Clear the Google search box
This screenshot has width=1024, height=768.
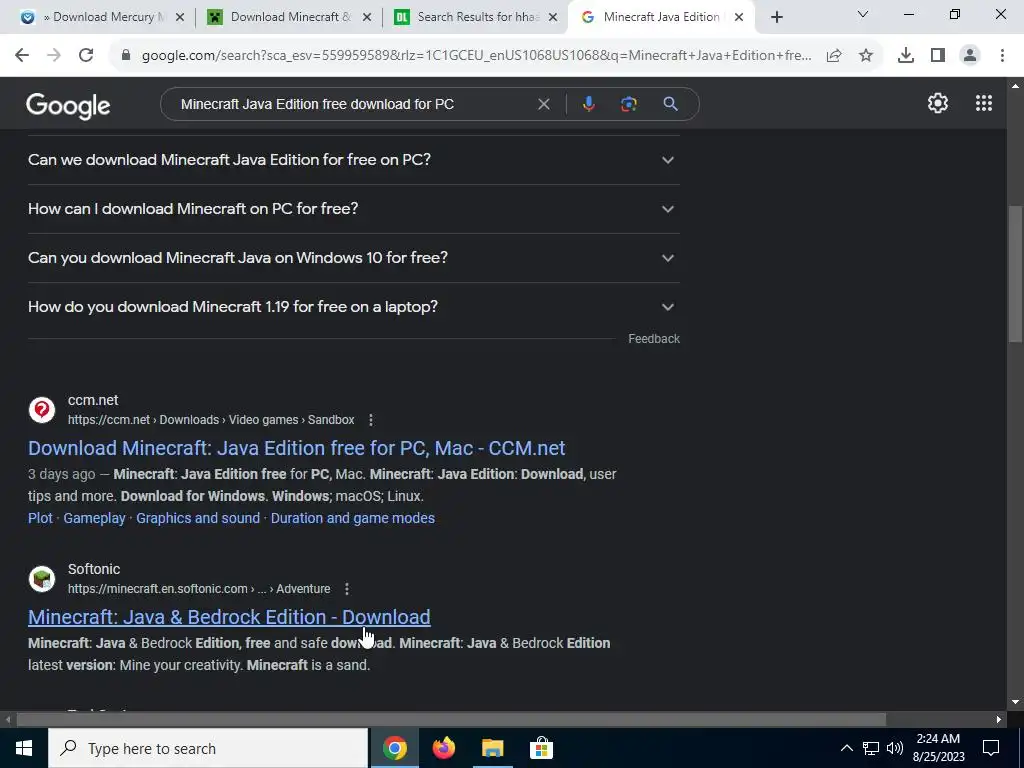click(x=543, y=104)
